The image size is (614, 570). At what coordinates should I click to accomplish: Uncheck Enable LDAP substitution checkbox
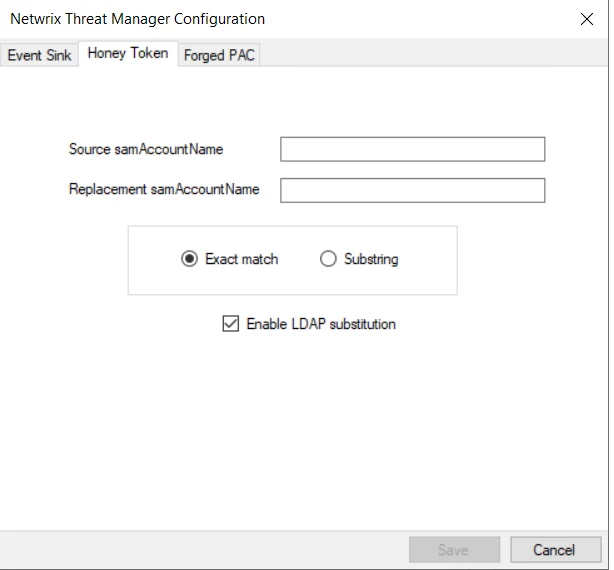pos(231,324)
